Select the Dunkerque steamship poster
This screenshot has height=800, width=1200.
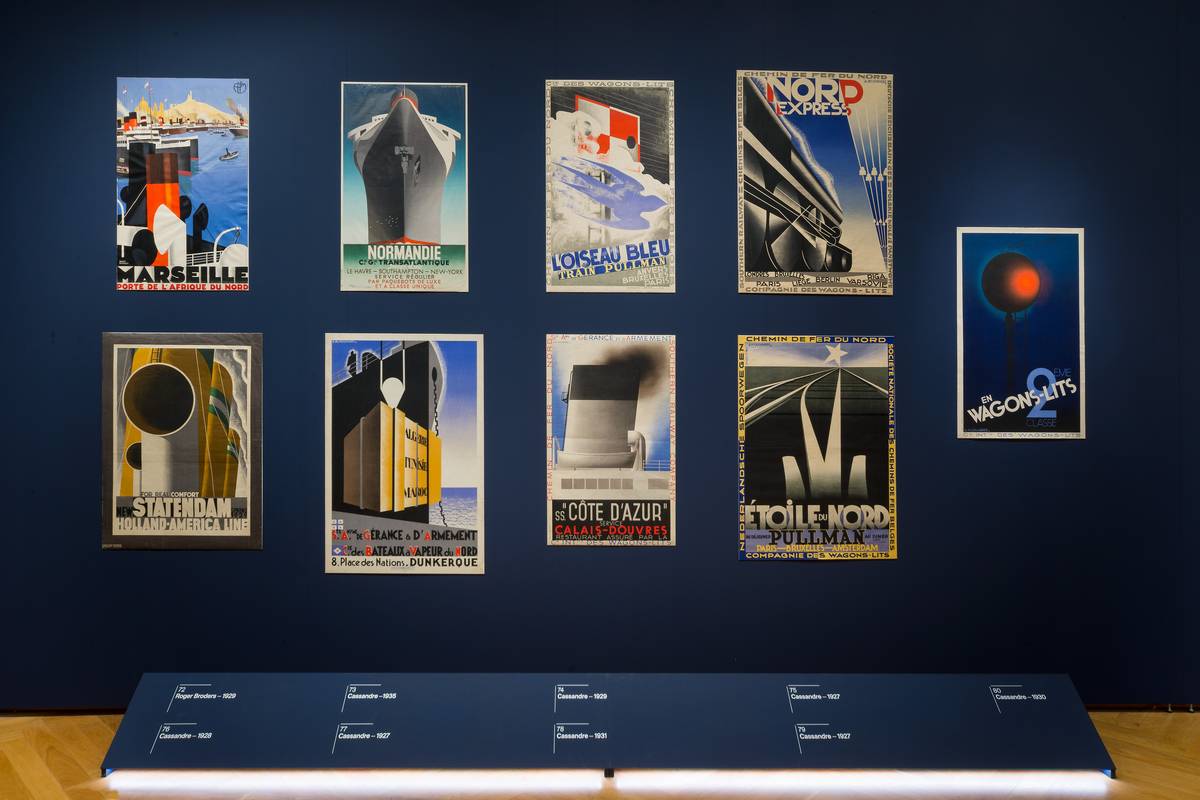click(404, 453)
